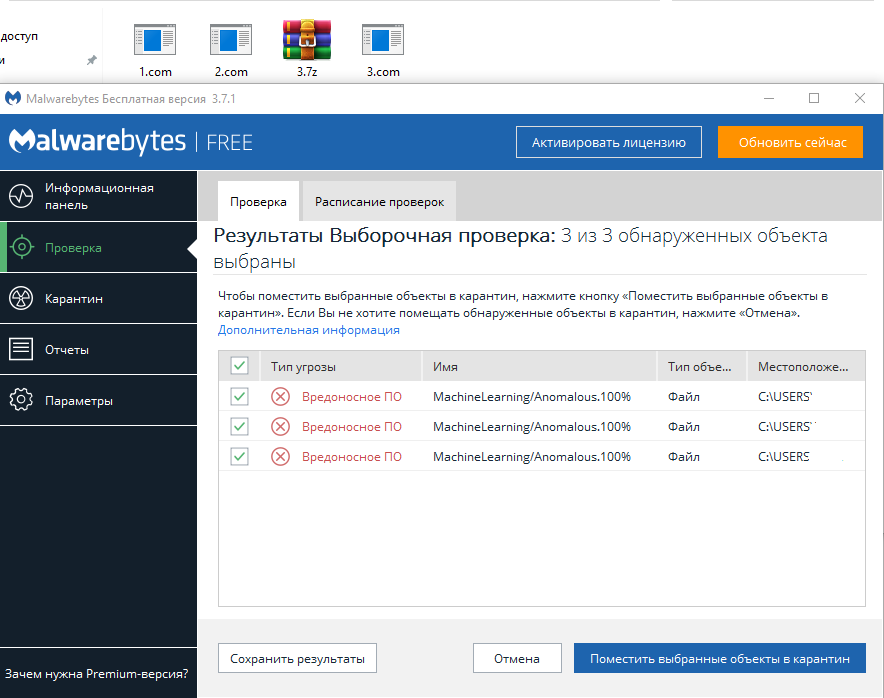The width and height of the screenshot is (884, 698).
Task: Open the Дополнительная информация link
Action: pos(308,330)
